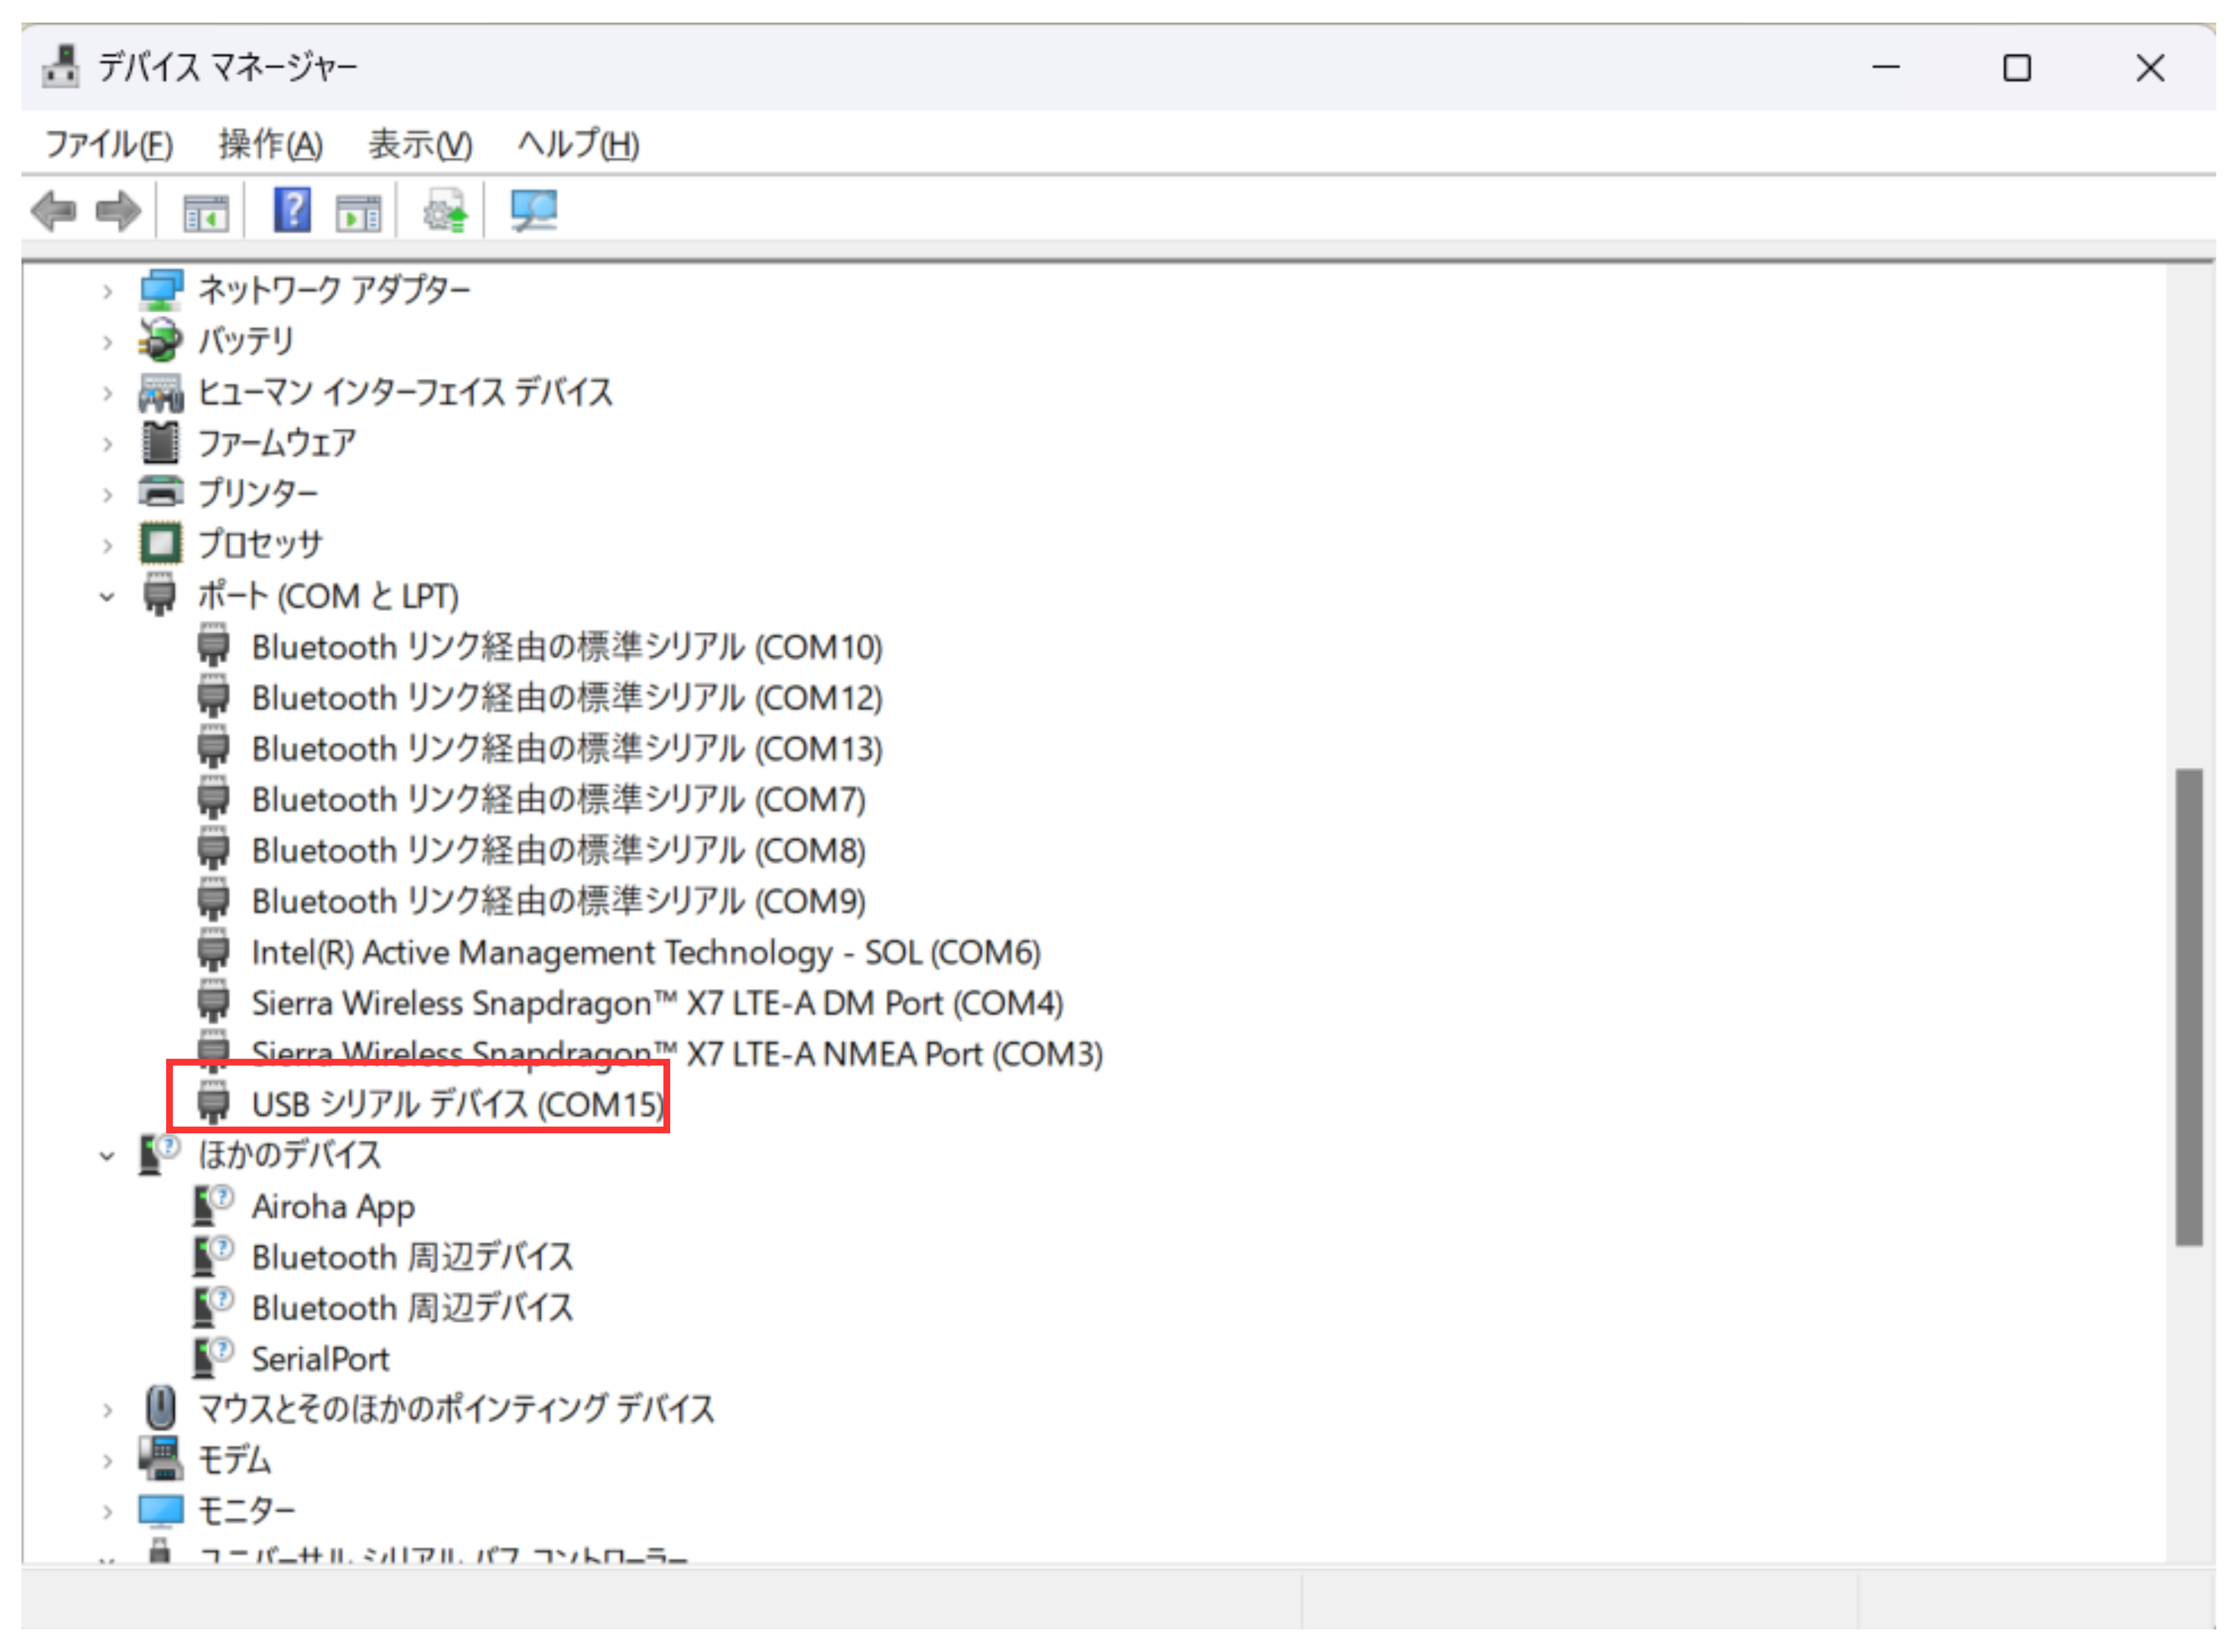Select the Airoha App unknown device
The image size is (2240, 1652).
pos(332,1207)
